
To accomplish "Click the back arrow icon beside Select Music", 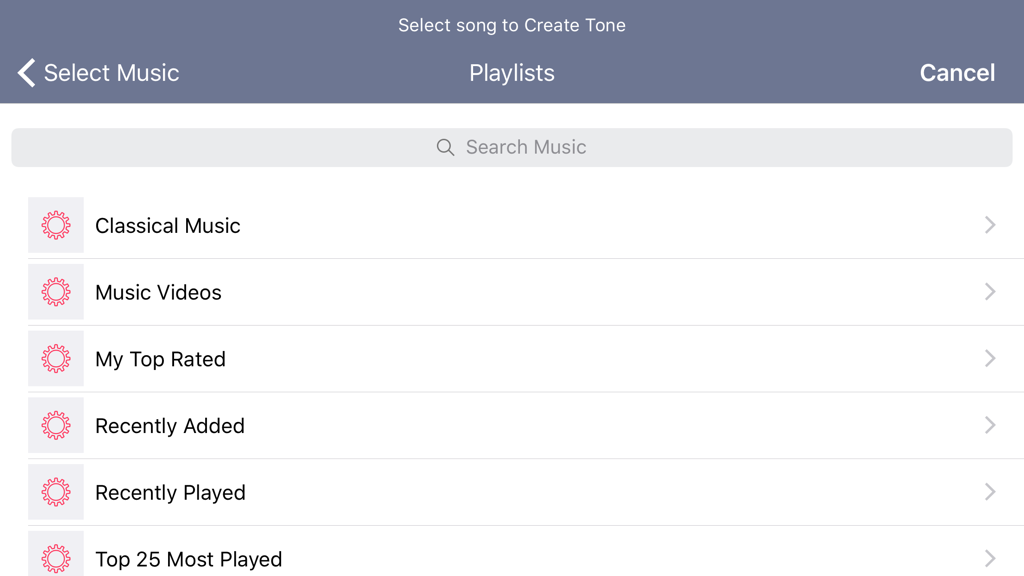I will [26, 72].
